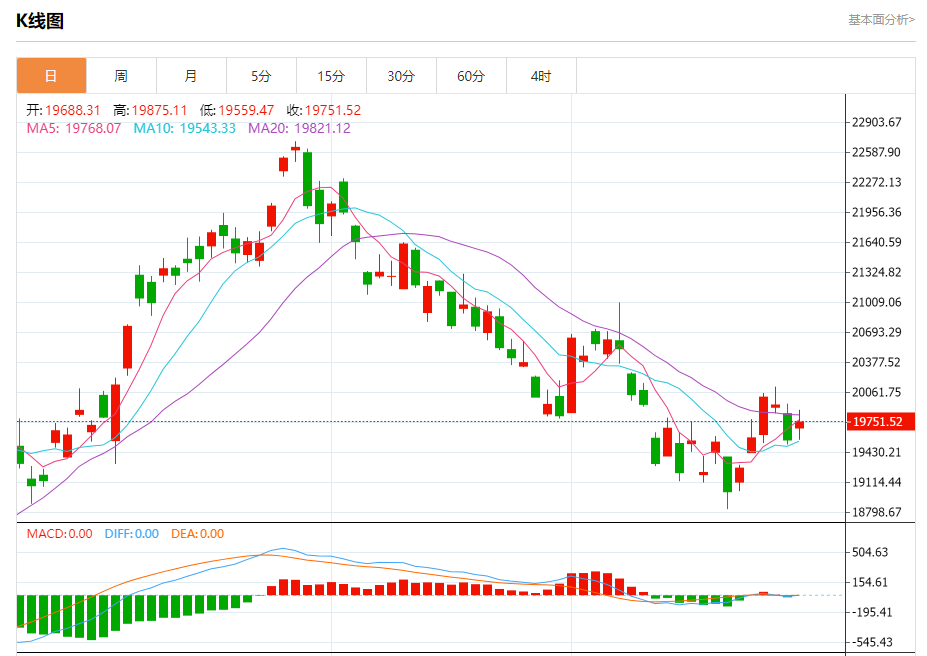Image resolution: width=927 pixels, height=656 pixels.
Task: Click the 22272.13 axis label
Action: click(x=876, y=182)
